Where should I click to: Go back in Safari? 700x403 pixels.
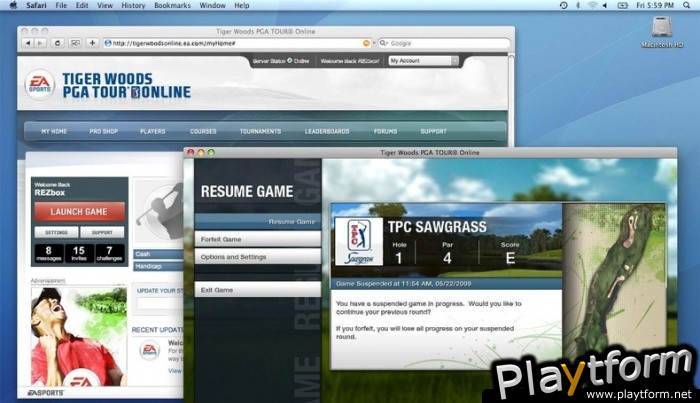click(x=29, y=43)
